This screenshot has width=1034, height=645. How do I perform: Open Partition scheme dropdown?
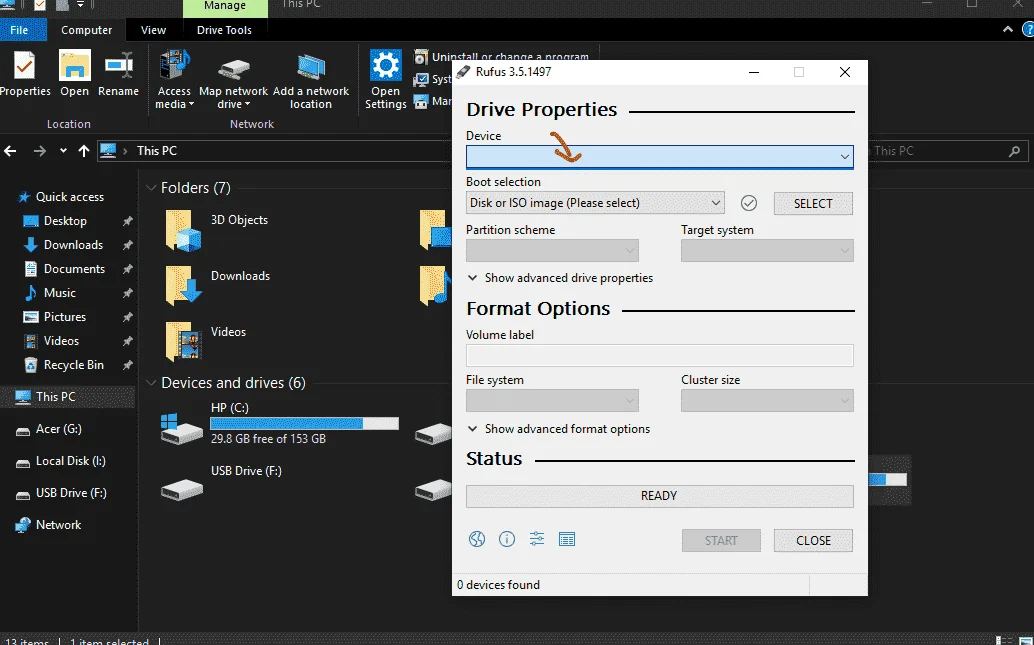pyautogui.click(x=552, y=251)
